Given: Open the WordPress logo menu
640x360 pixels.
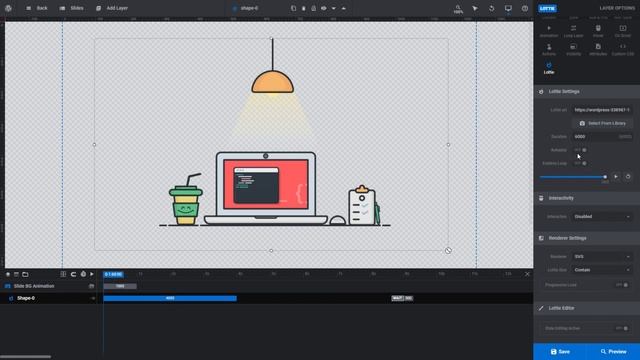Looking at the screenshot, I should [8, 8].
